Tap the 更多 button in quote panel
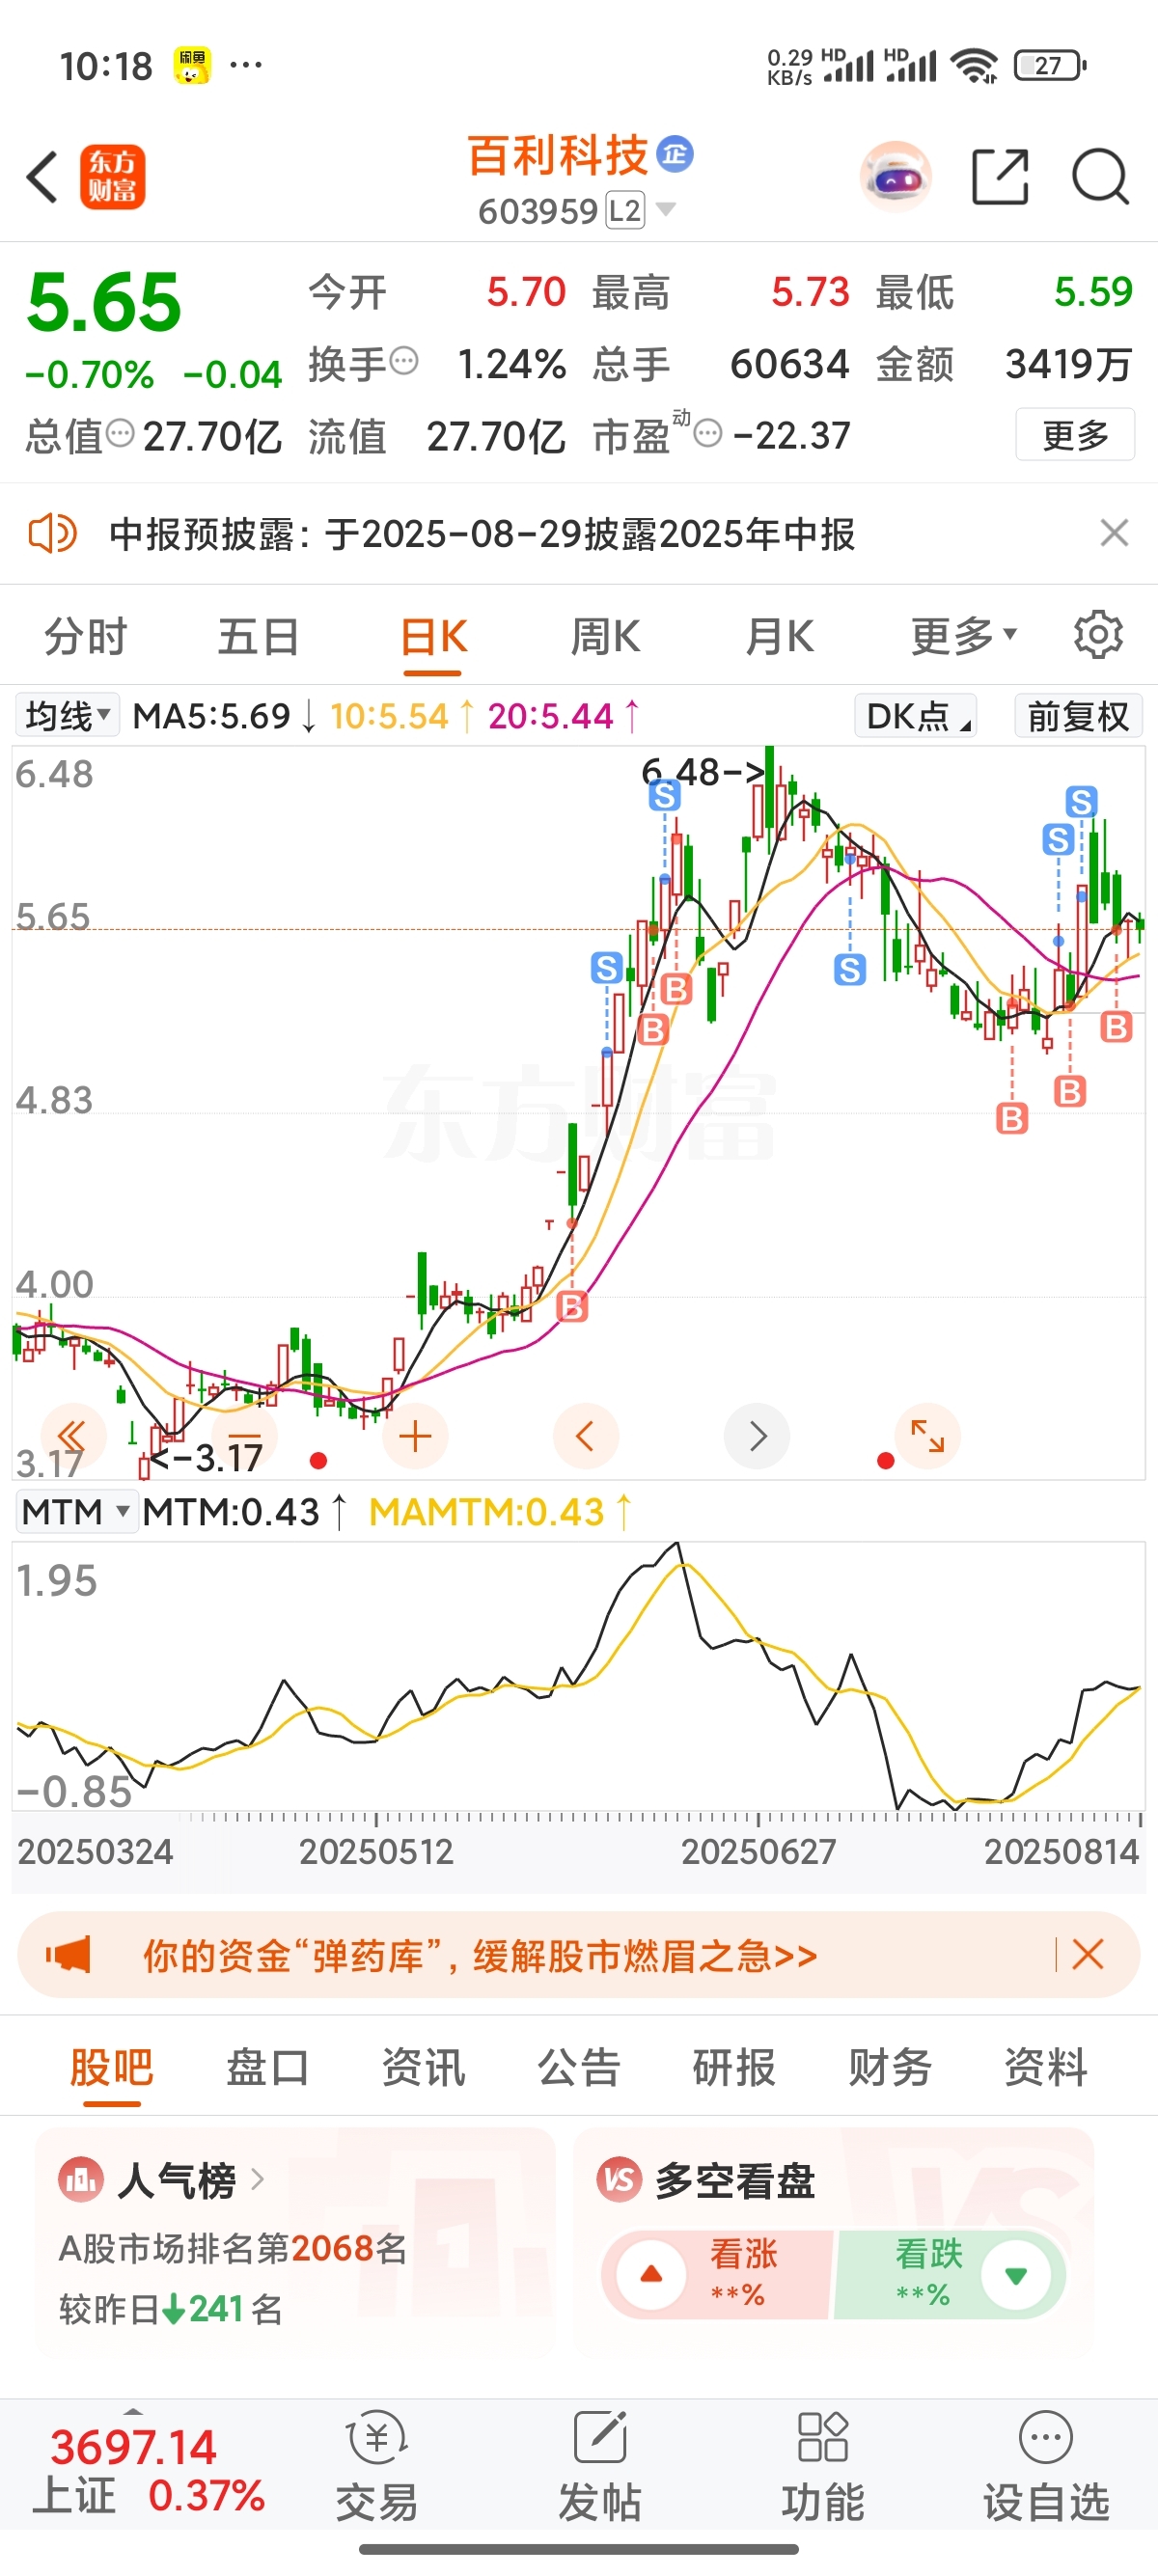The image size is (1158, 2576). [1075, 434]
